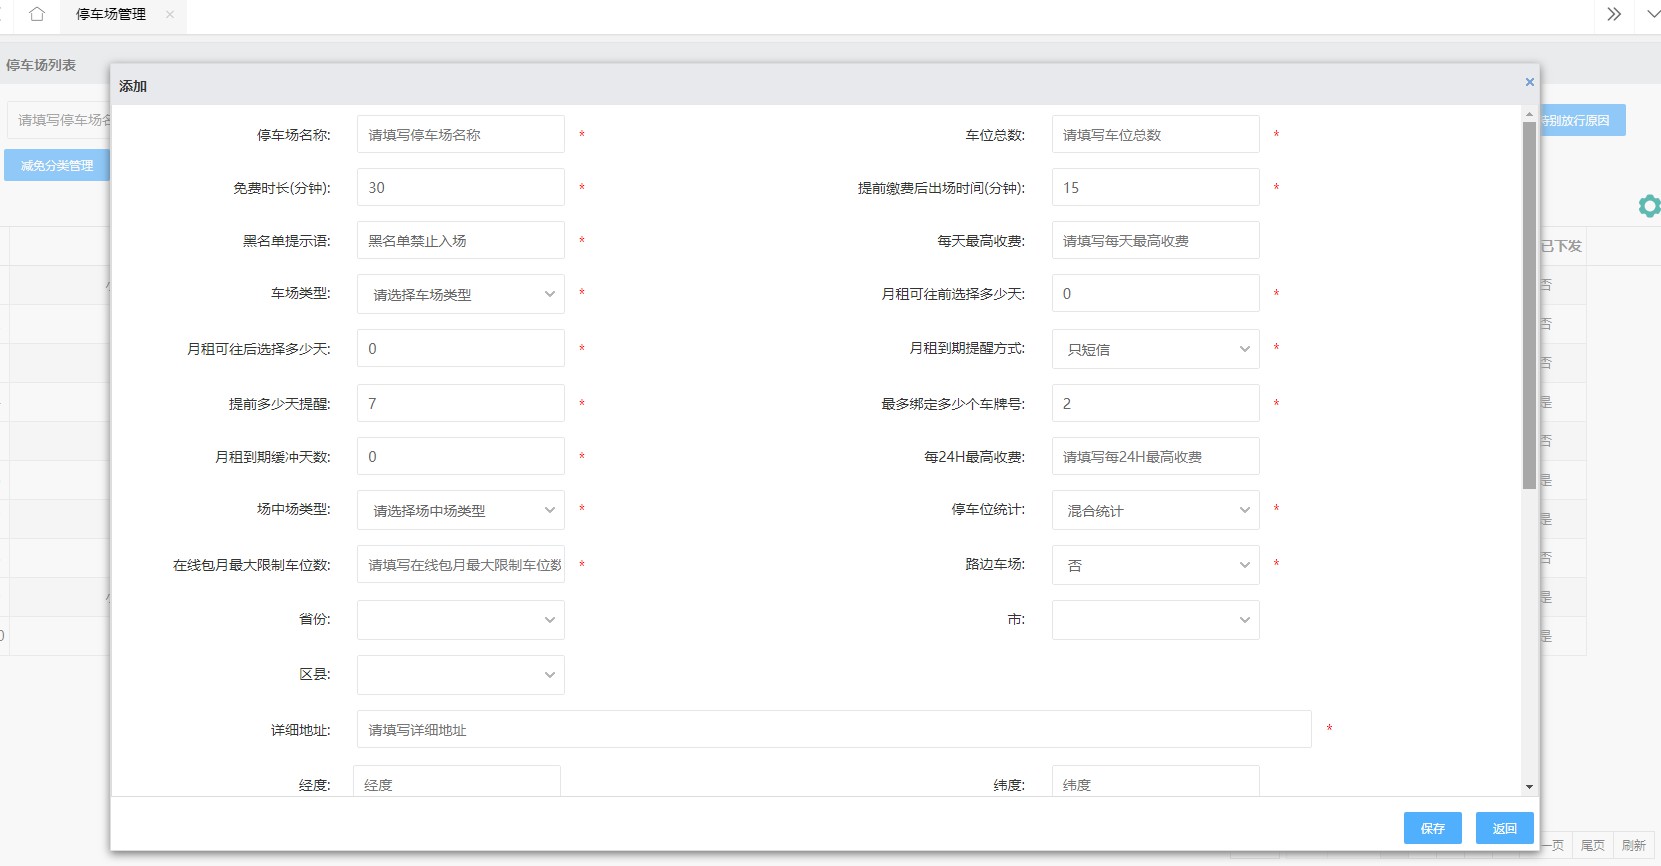Click 停车场列表 heading text
The height and width of the screenshot is (866, 1661).
tap(41, 65)
